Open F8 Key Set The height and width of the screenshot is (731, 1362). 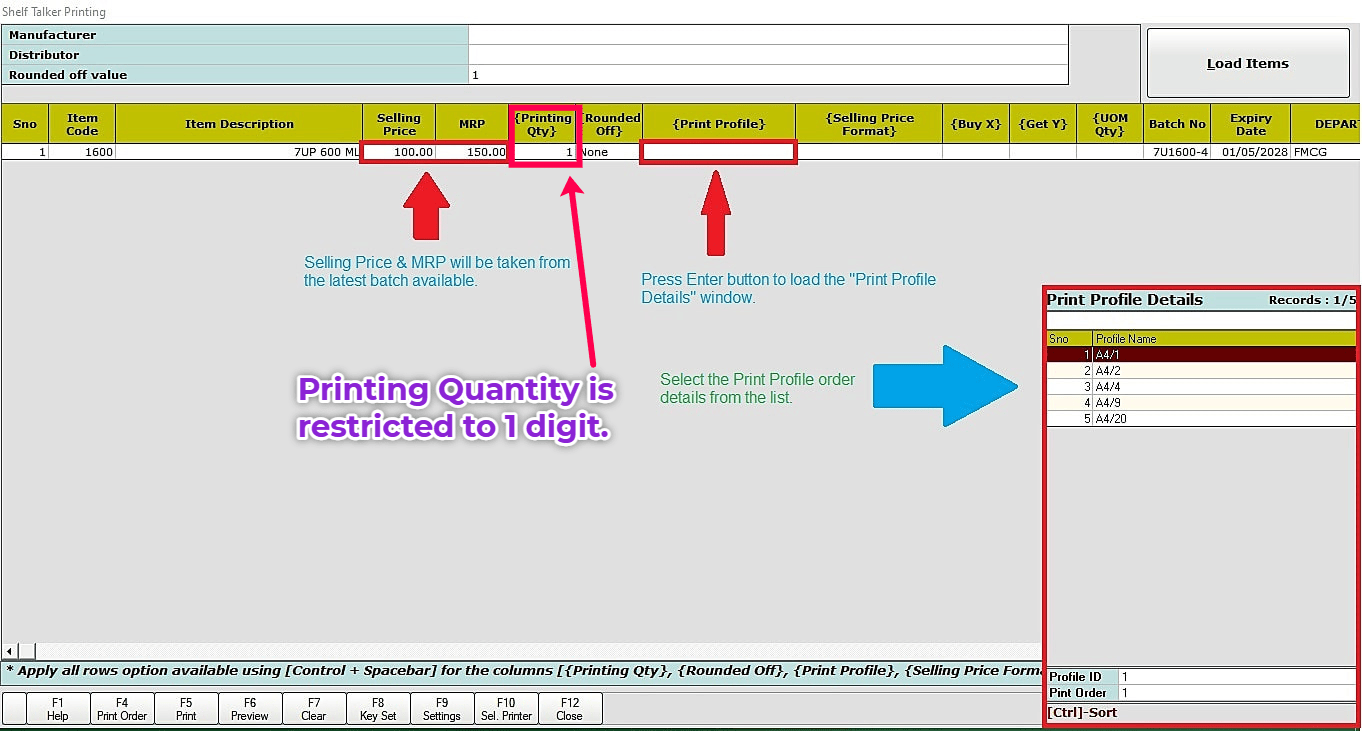tap(378, 709)
